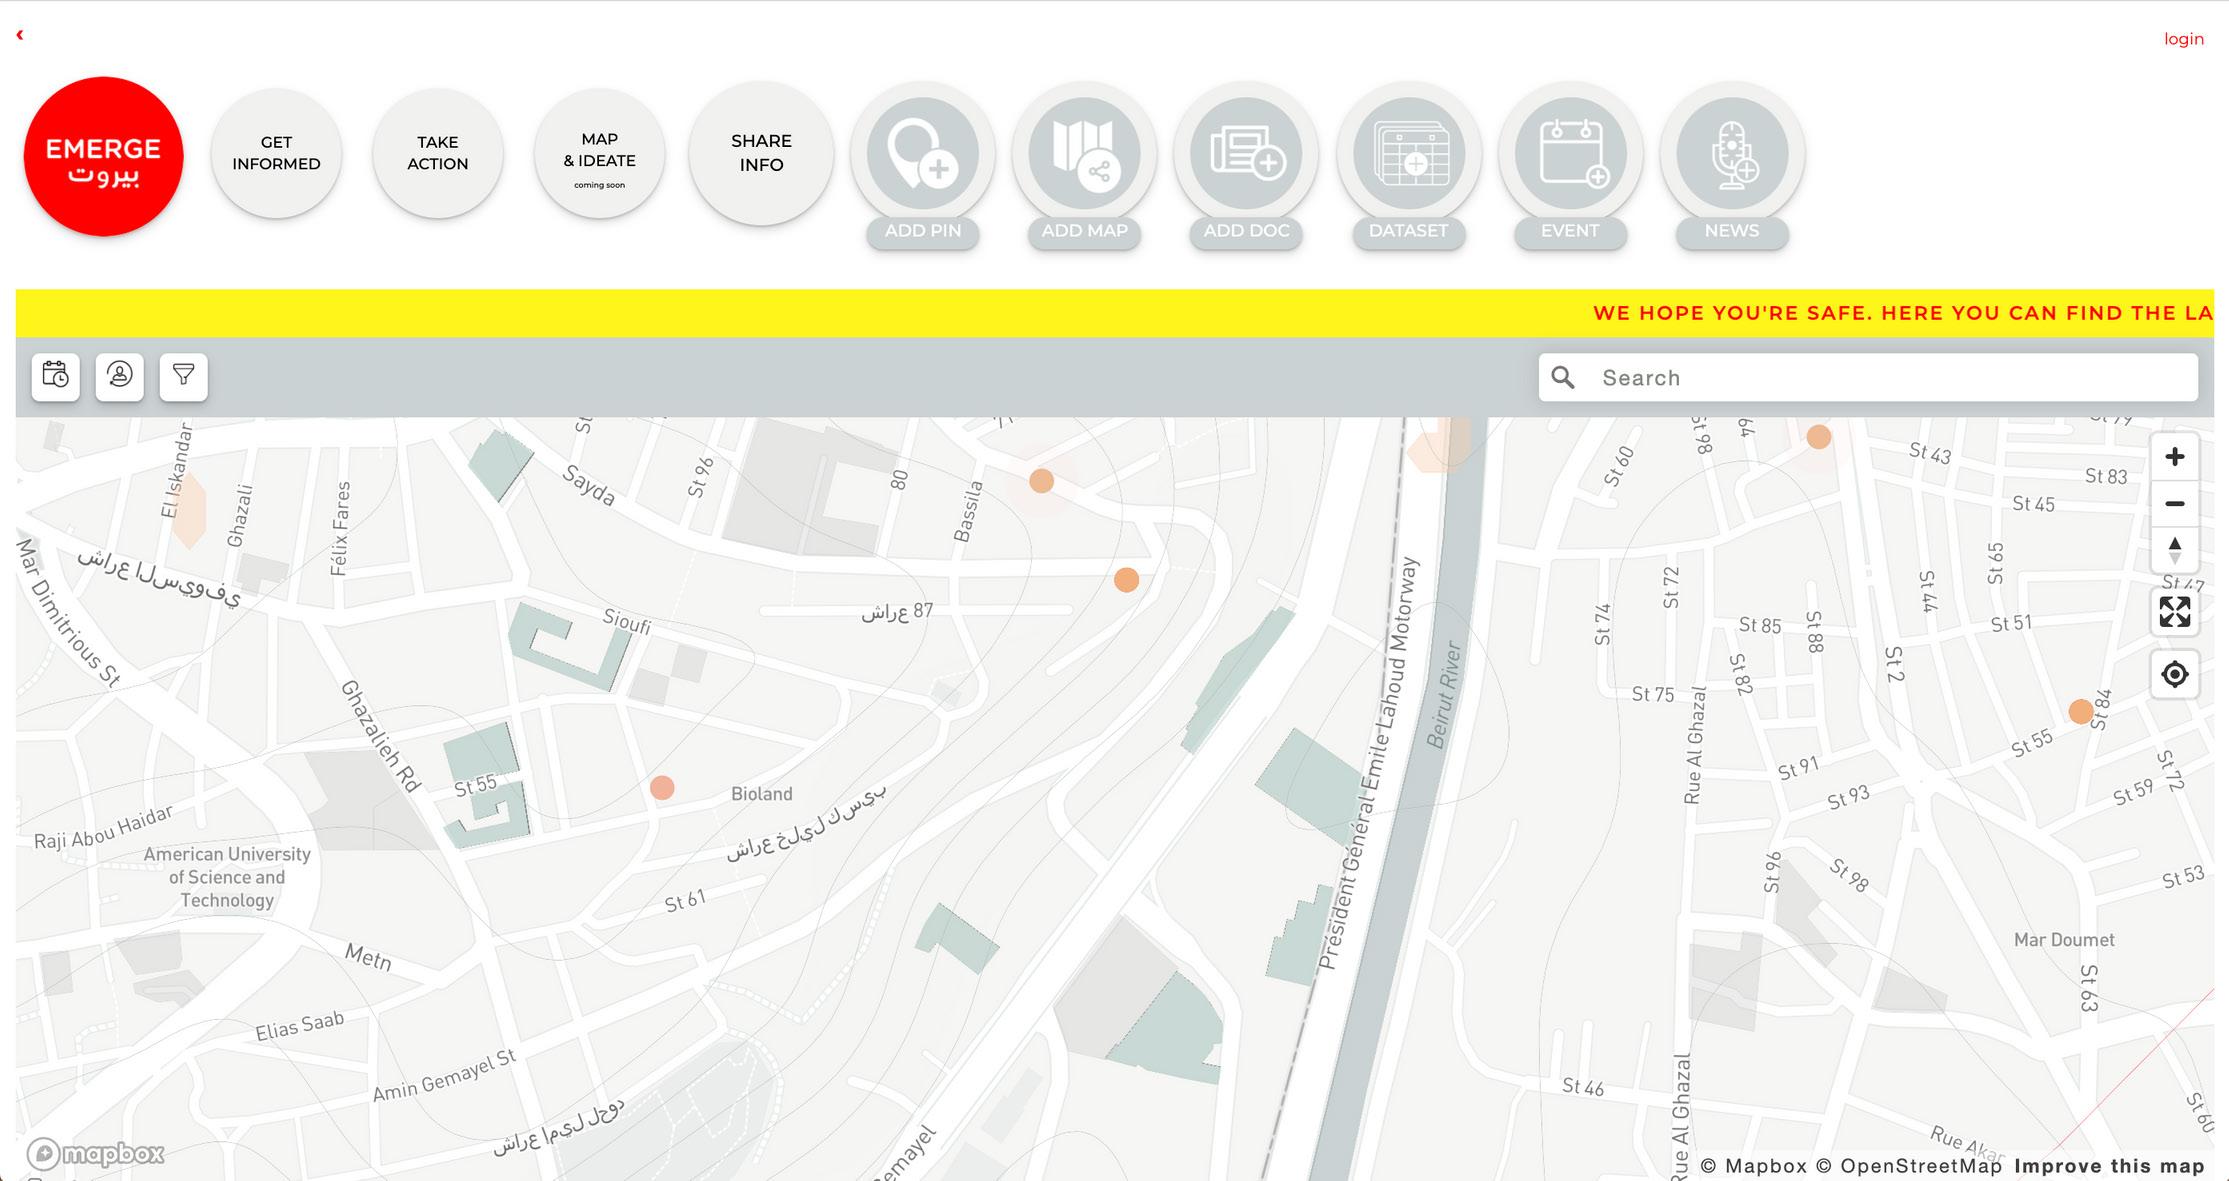Click the Event calendar icon
This screenshot has width=2229, height=1181.
click(x=1570, y=154)
